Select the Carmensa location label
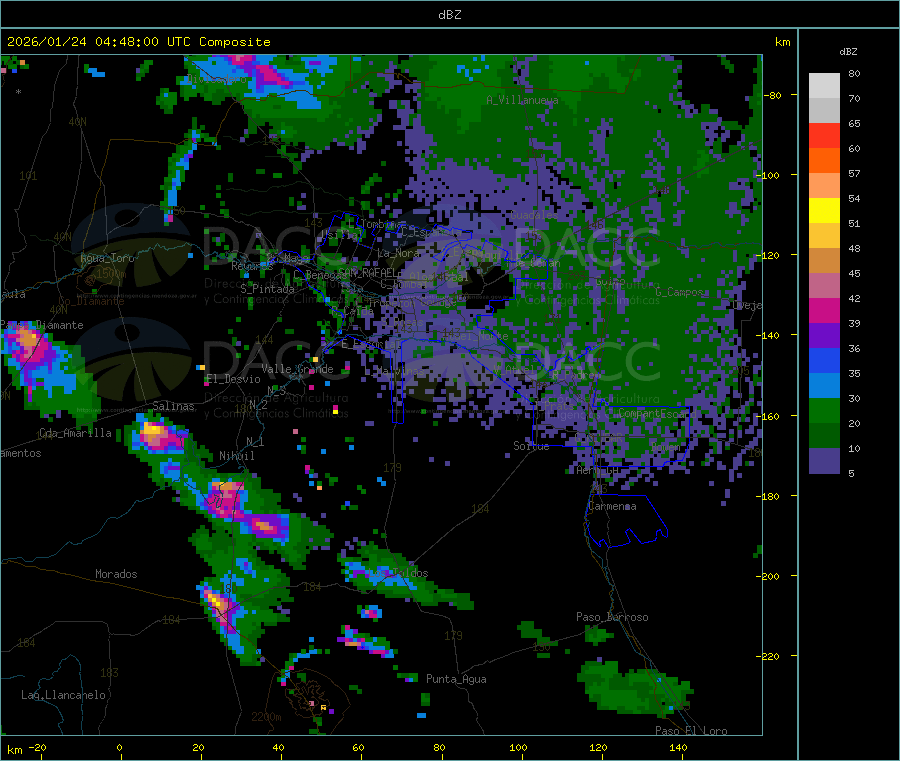Image resolution: width=900 pixels, height=761 pixels. (612, 506)
